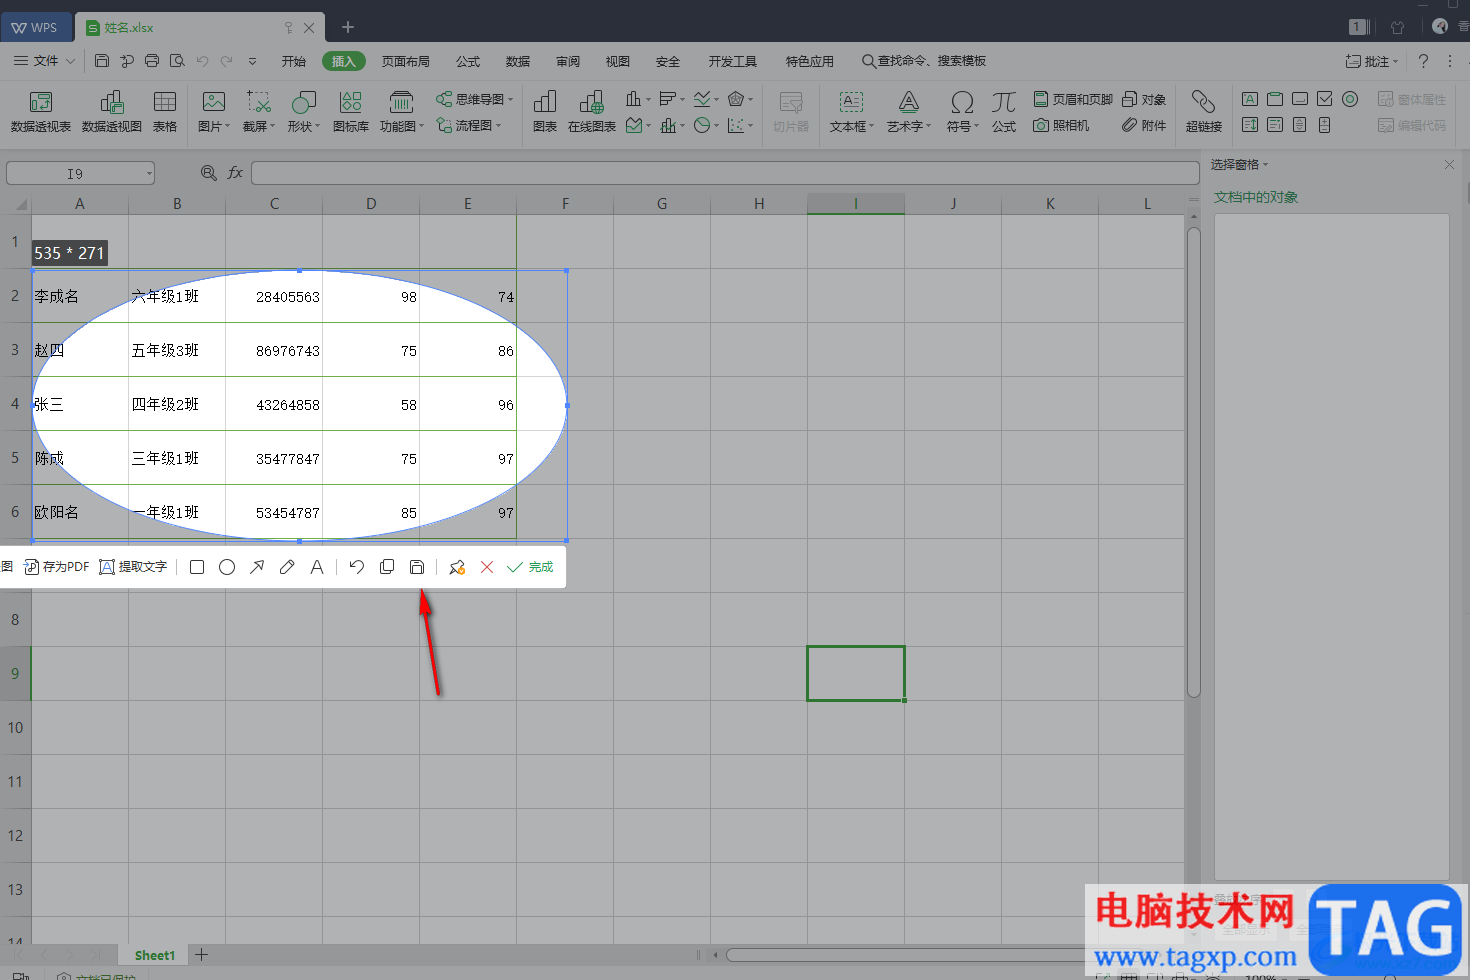Insert a spin button form control
This screenshot has width=1470, height=980.
pyautogui.click(x=1325, y=125)
